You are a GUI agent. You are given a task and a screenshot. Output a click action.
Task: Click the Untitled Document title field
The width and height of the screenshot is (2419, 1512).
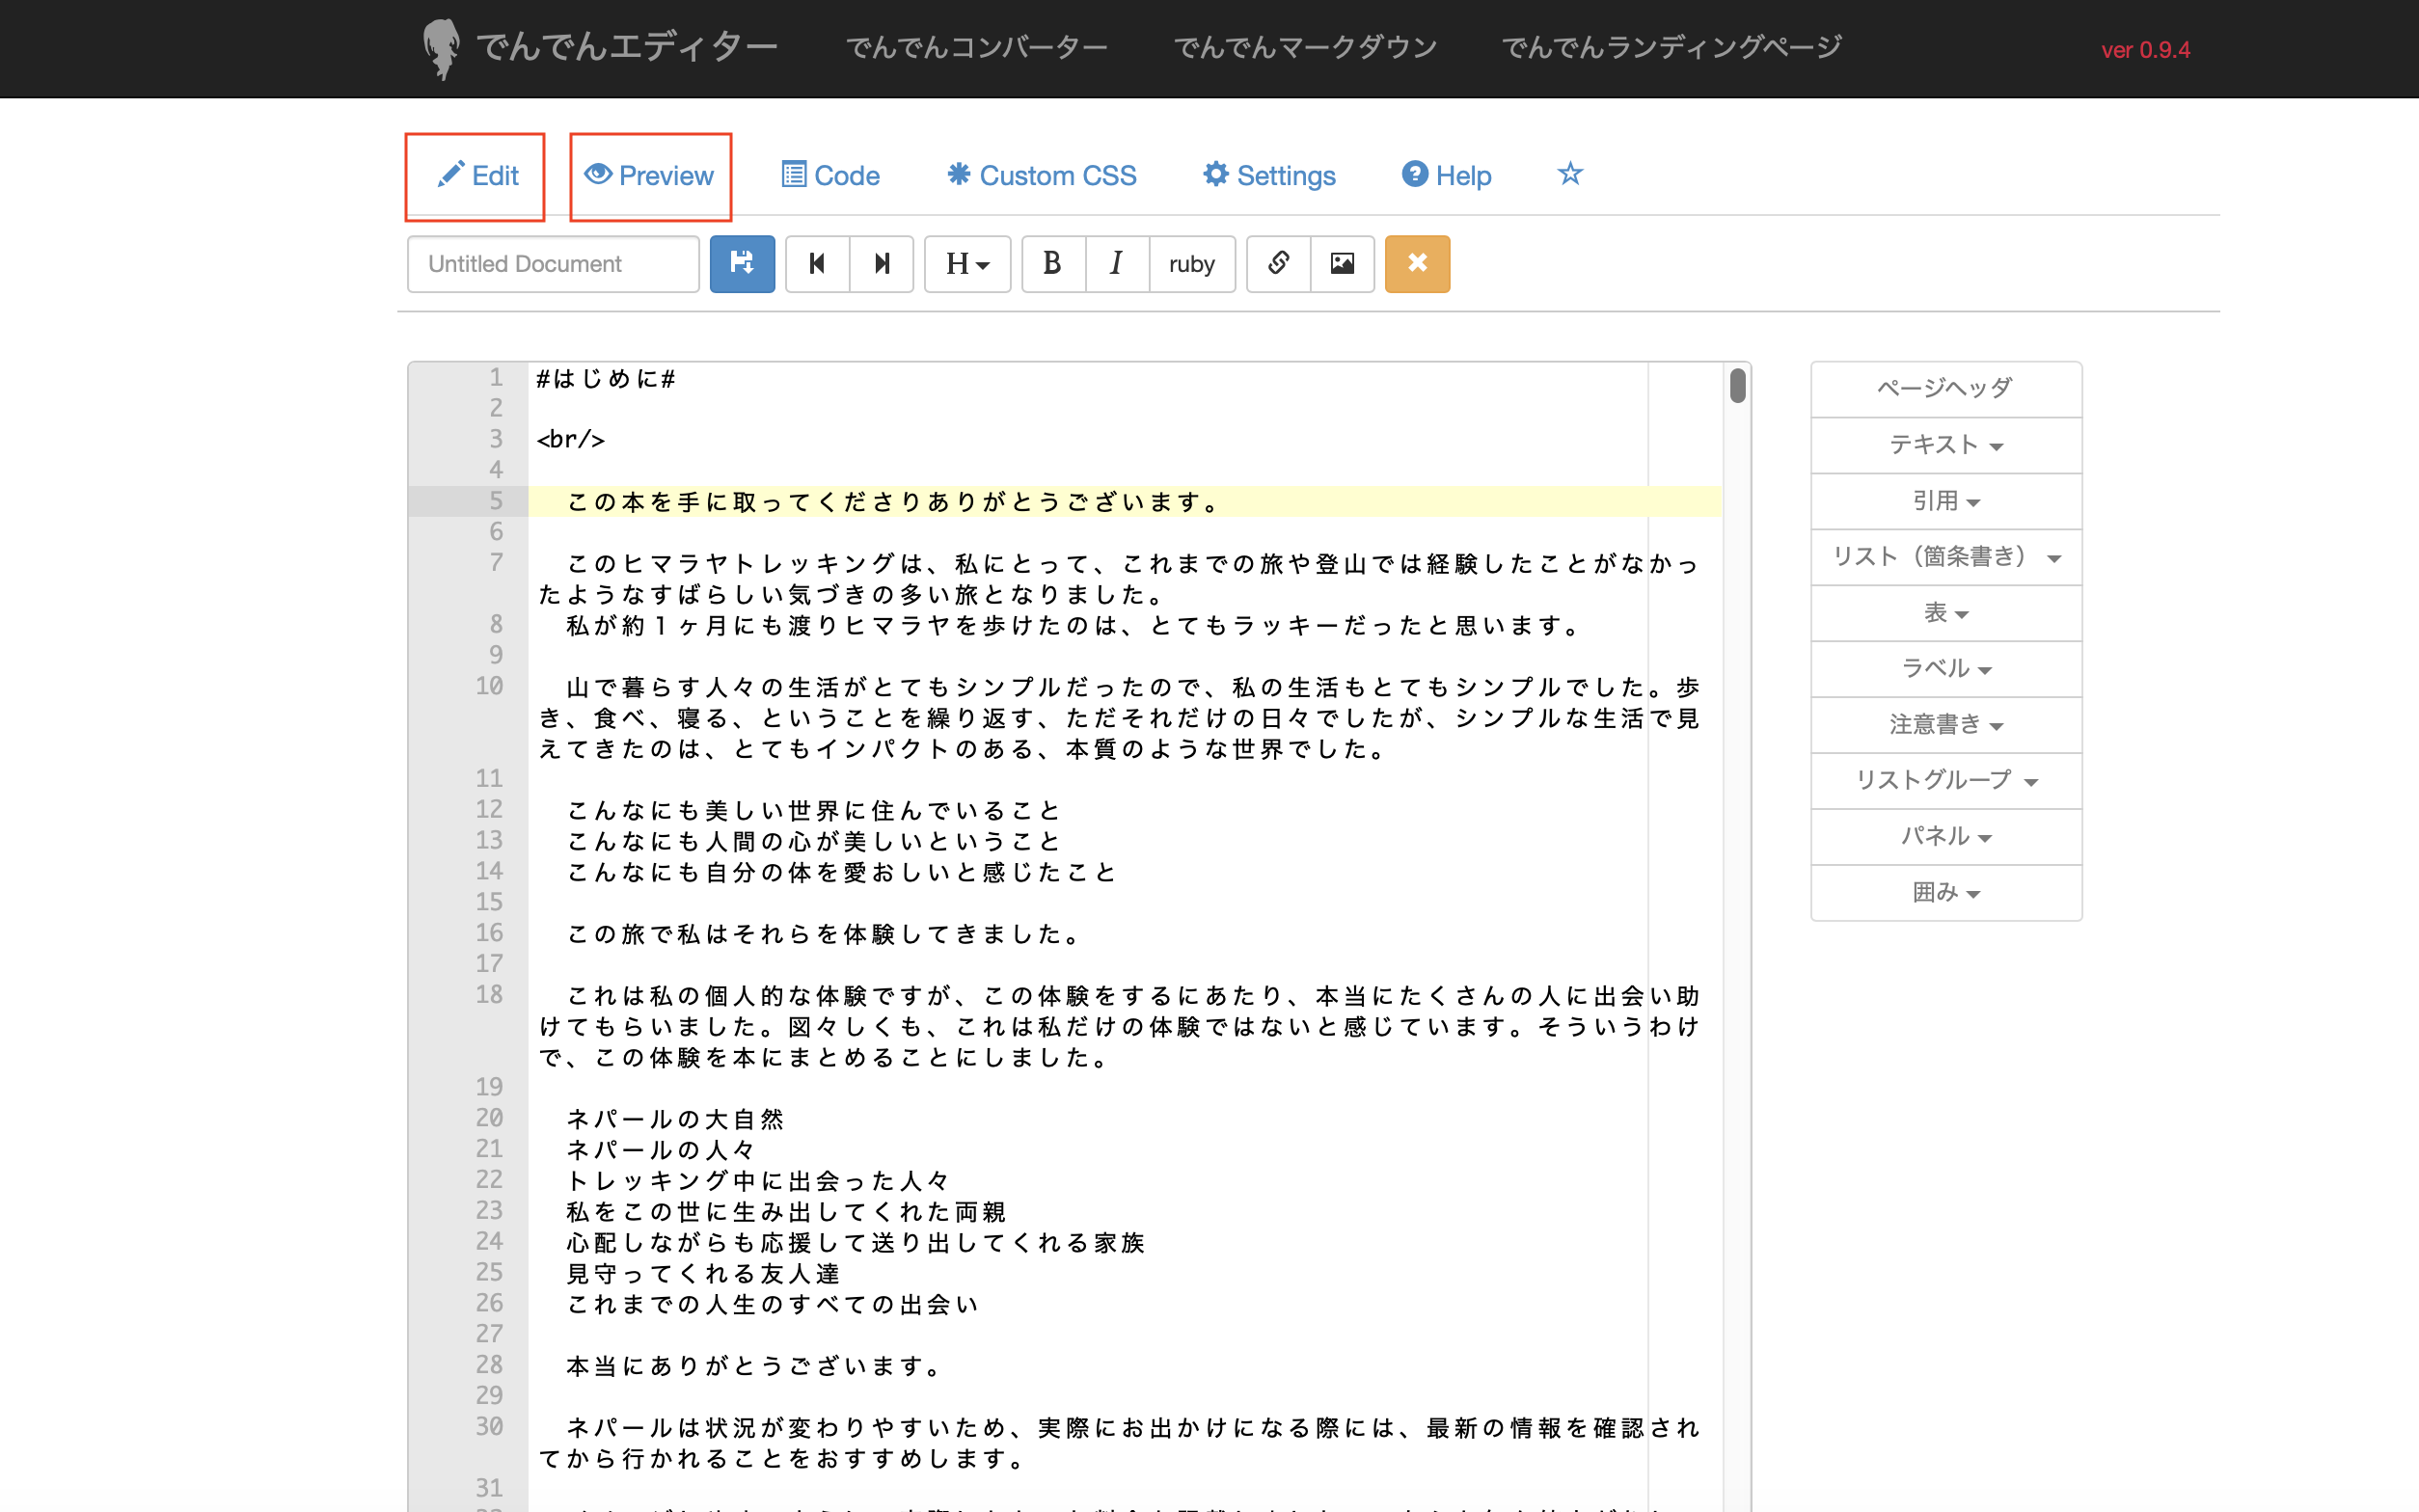click(x=553, y=264)
